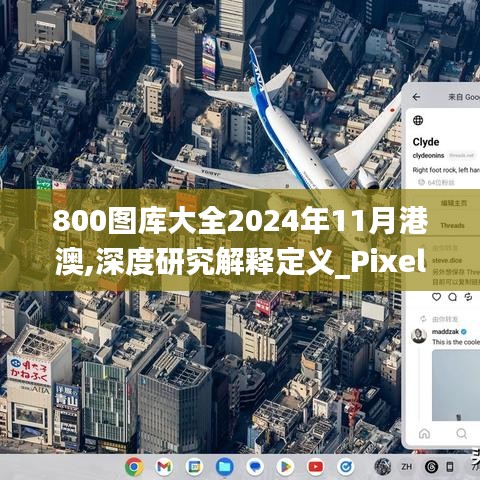Screen dimensions: 480x480
Task: Open the Tasks checkmark app icon
Action: pos(346,467)
